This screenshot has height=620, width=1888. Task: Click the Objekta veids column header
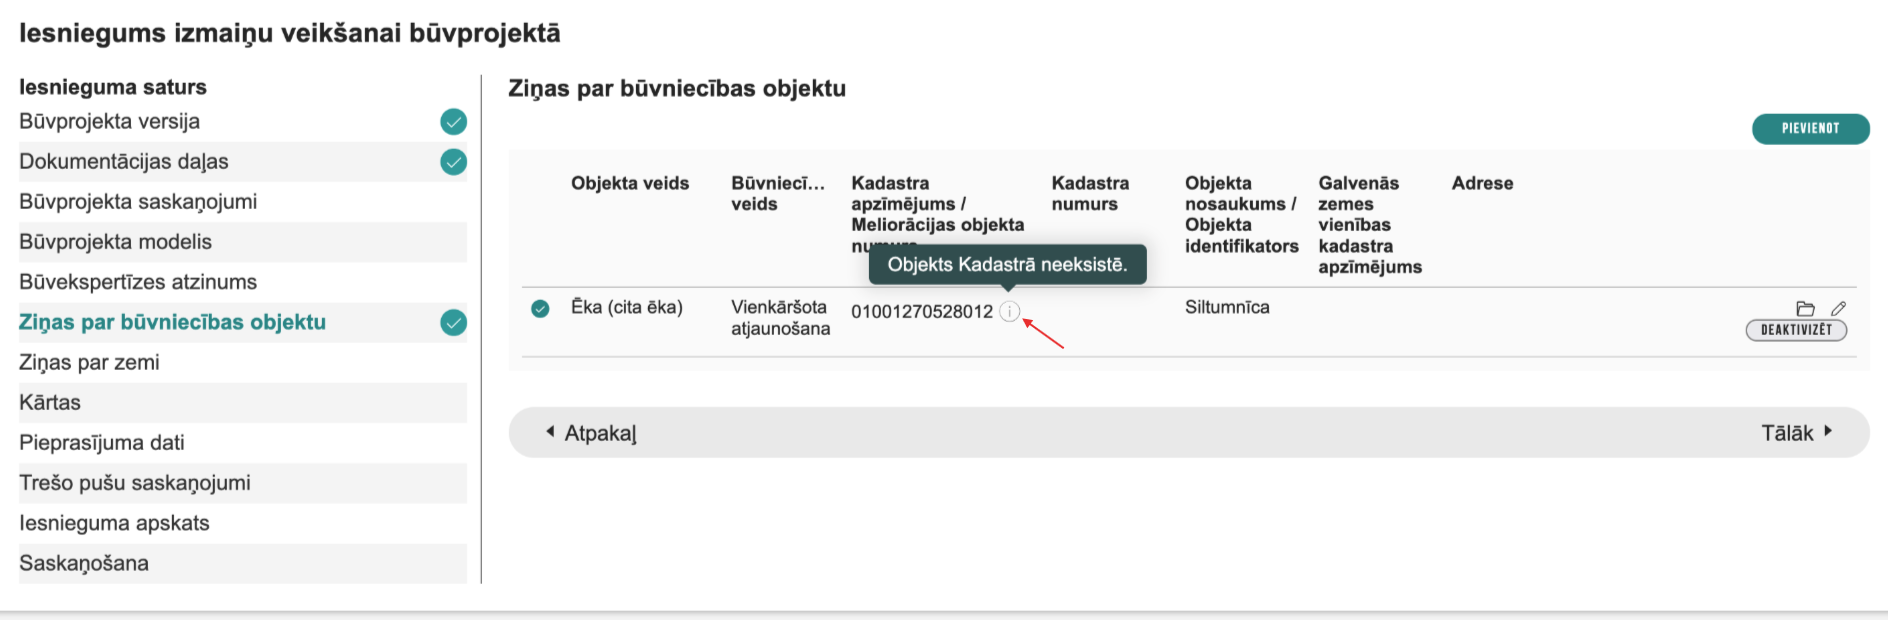(630, 184)
